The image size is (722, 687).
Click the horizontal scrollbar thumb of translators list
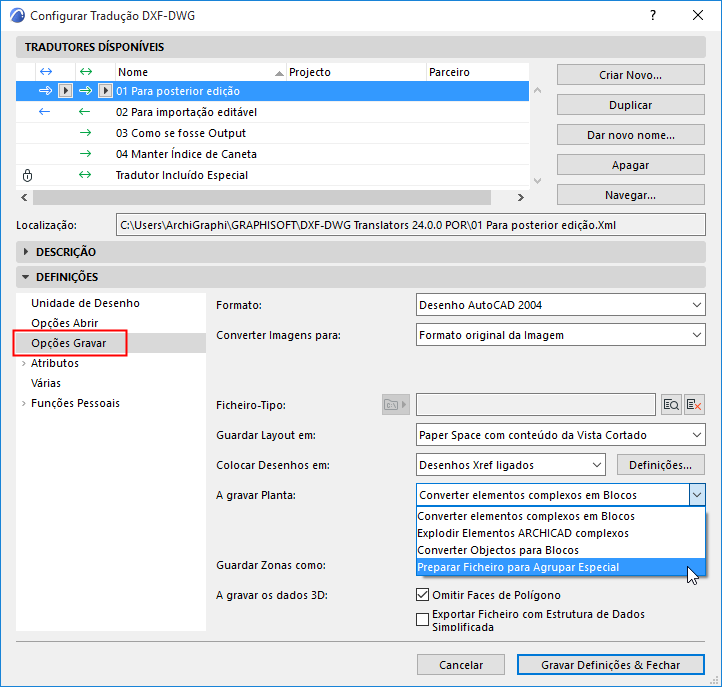click(x=262, y=197)
